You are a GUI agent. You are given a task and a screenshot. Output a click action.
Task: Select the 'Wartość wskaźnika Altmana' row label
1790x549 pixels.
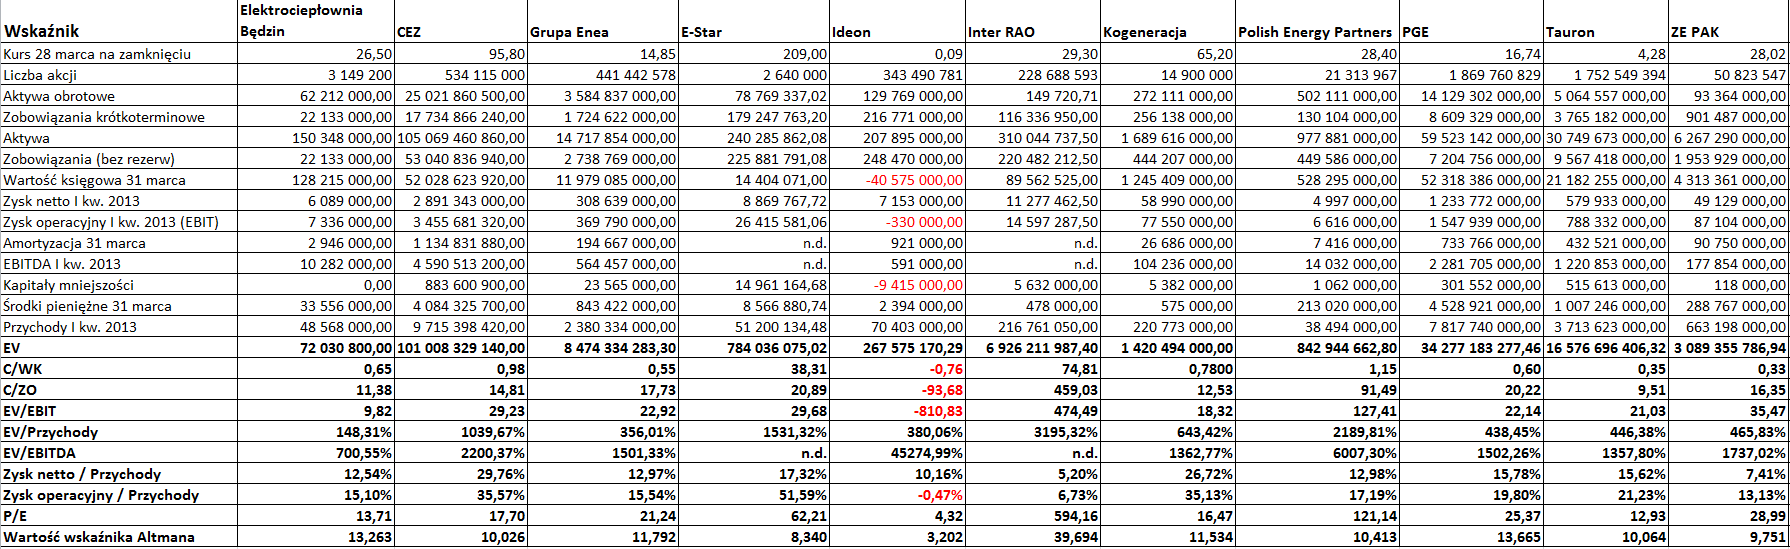click(x=99, y=537)
